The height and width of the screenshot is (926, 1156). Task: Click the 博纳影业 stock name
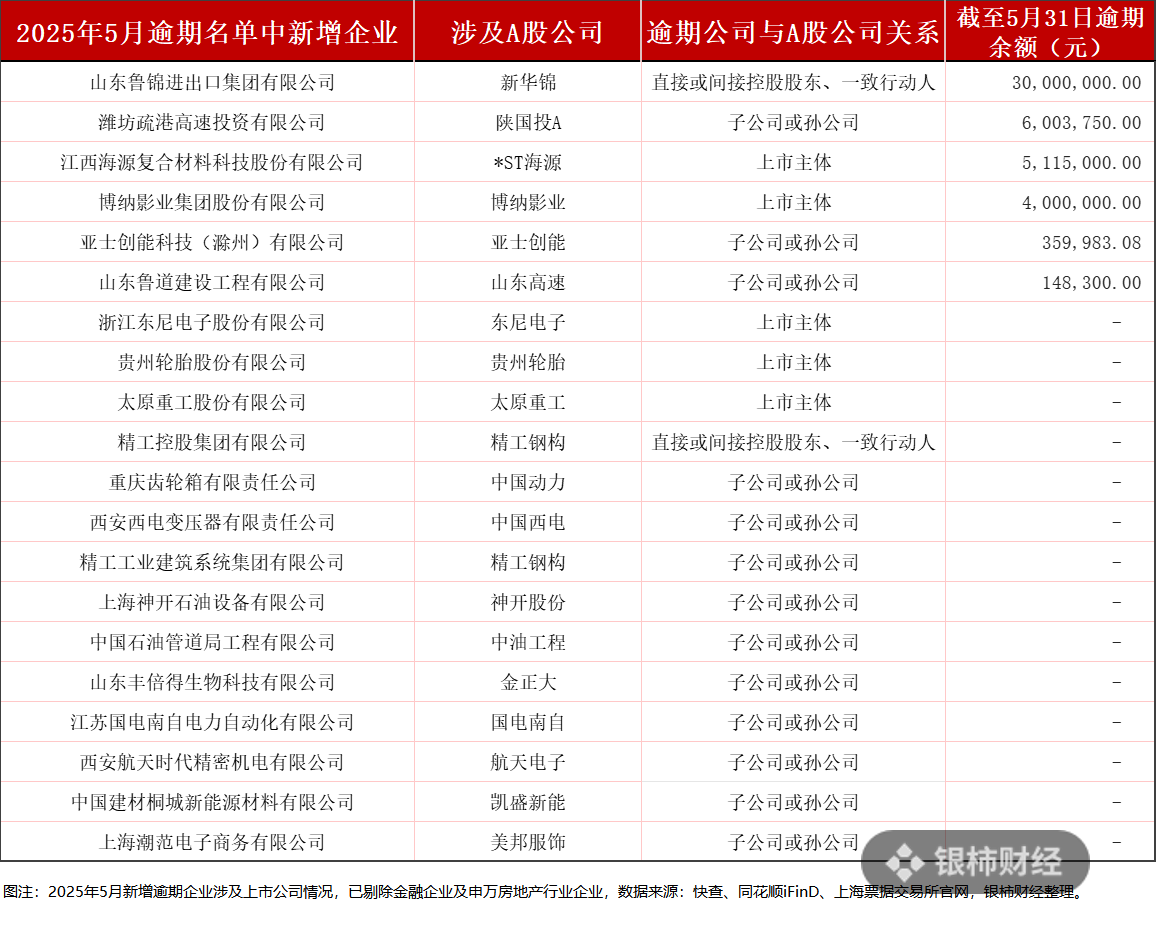click(x=527, y=202)
